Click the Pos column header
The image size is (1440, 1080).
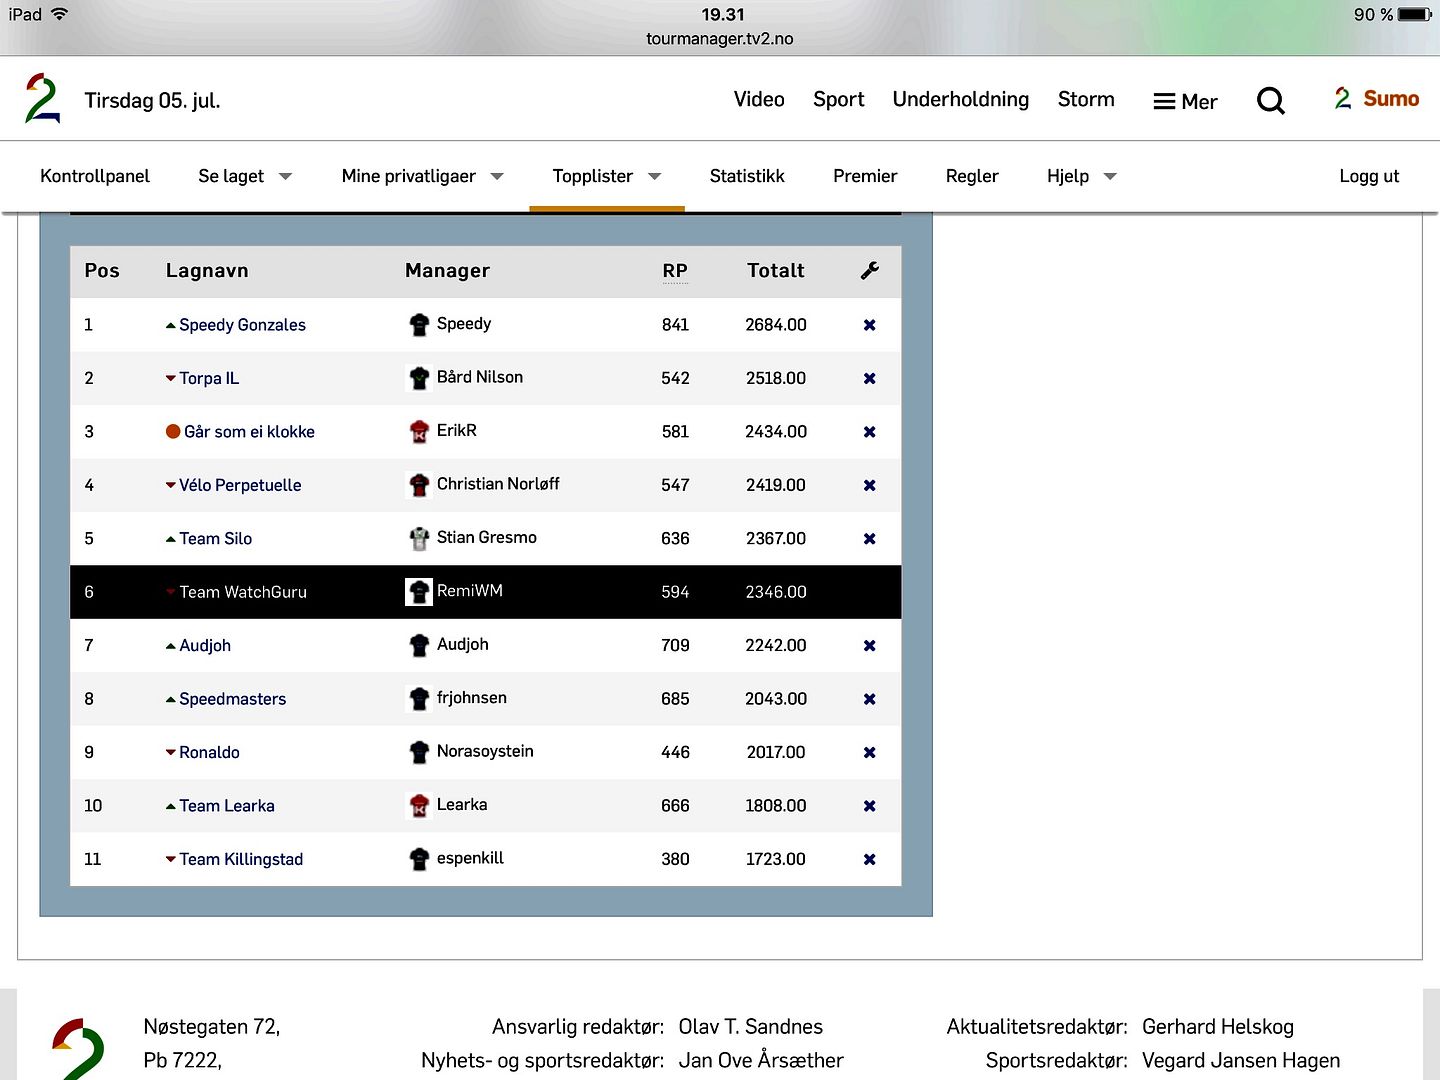coord(102,271)
